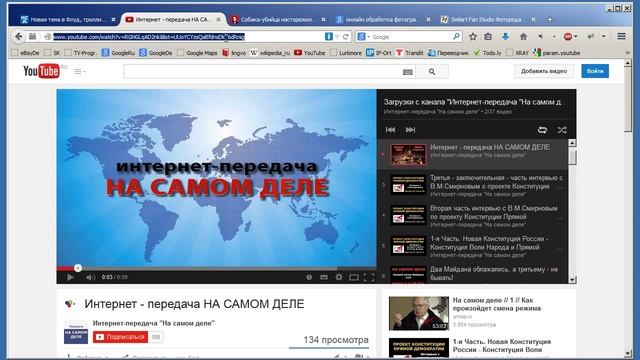Open the downloads arrow icon

point(505,37)
